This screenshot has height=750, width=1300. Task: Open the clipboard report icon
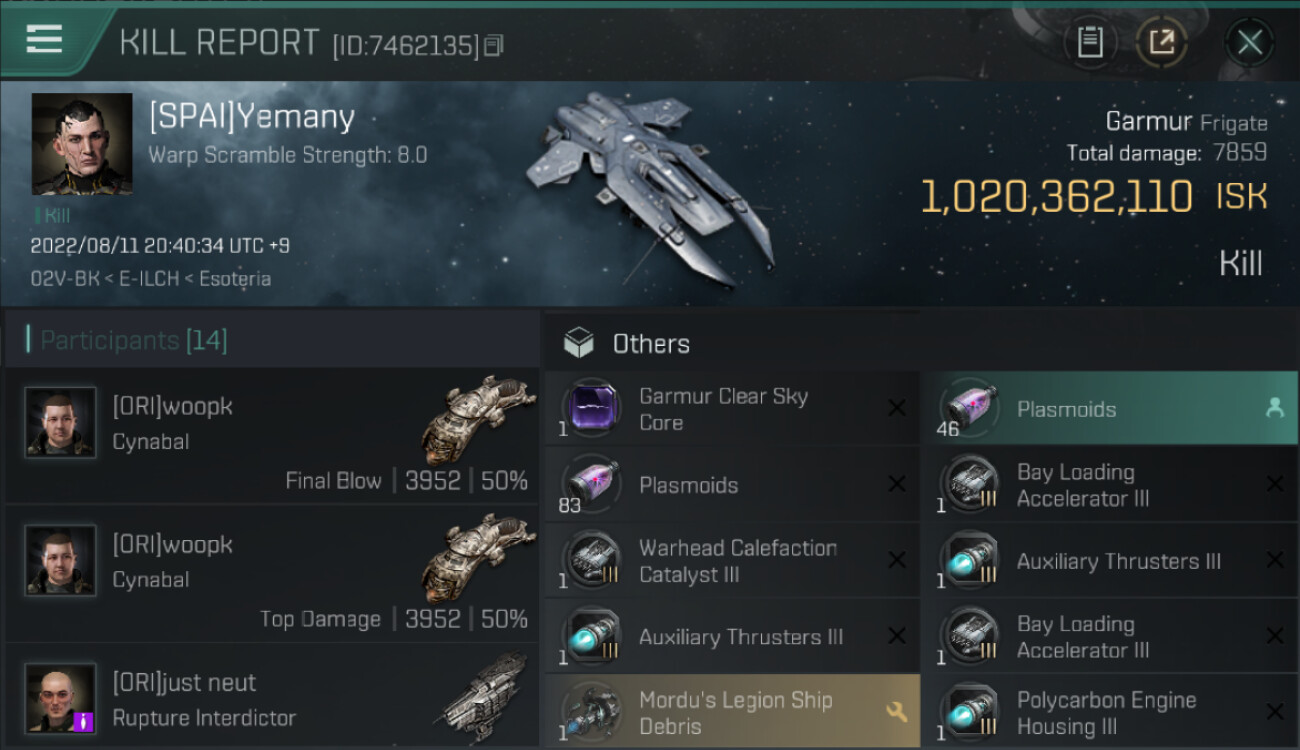point(1090,42)
